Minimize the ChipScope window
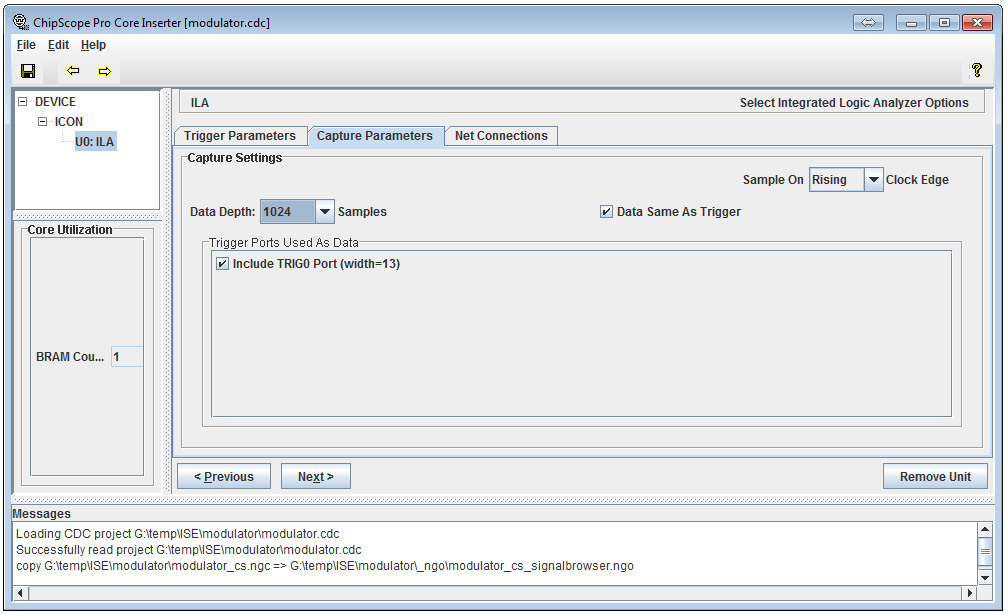Image resolution: width=1008 pixels, height=615 pixels. click(x=911, y=22)
